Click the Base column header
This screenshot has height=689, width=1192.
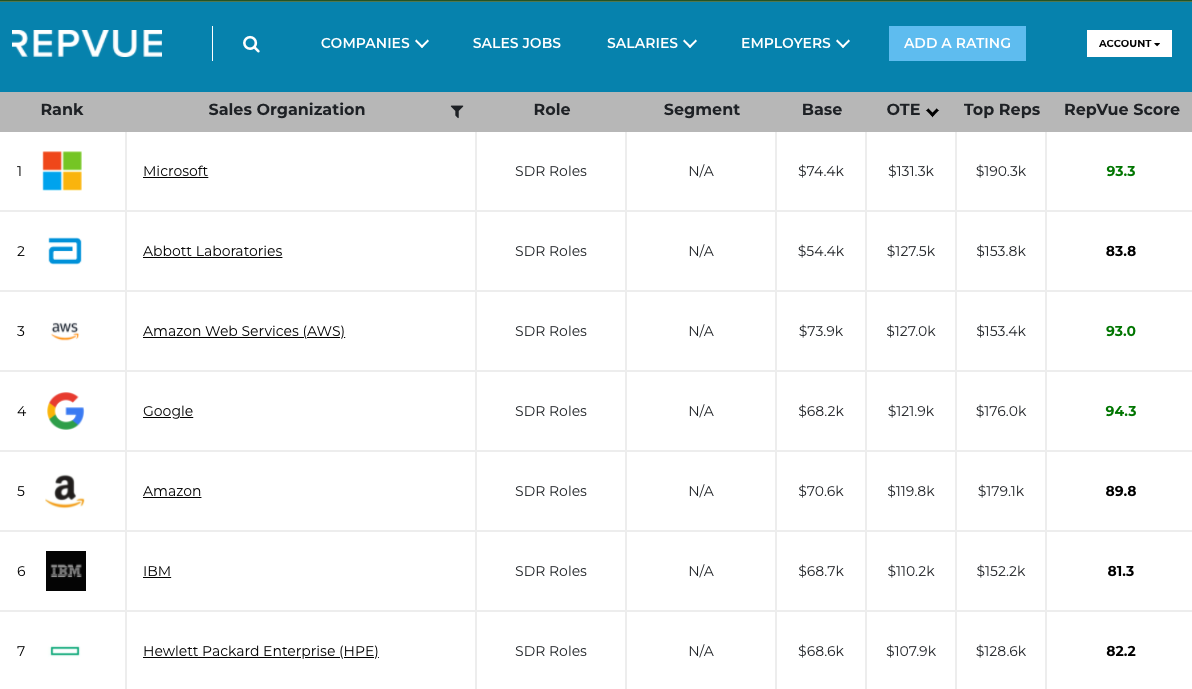(x=822, y=110)
